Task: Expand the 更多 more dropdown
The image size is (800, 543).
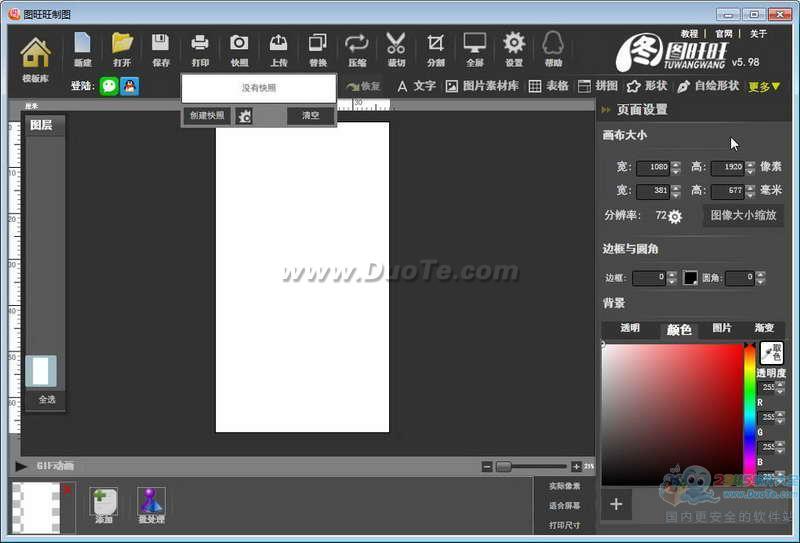Action: point(764,86)
